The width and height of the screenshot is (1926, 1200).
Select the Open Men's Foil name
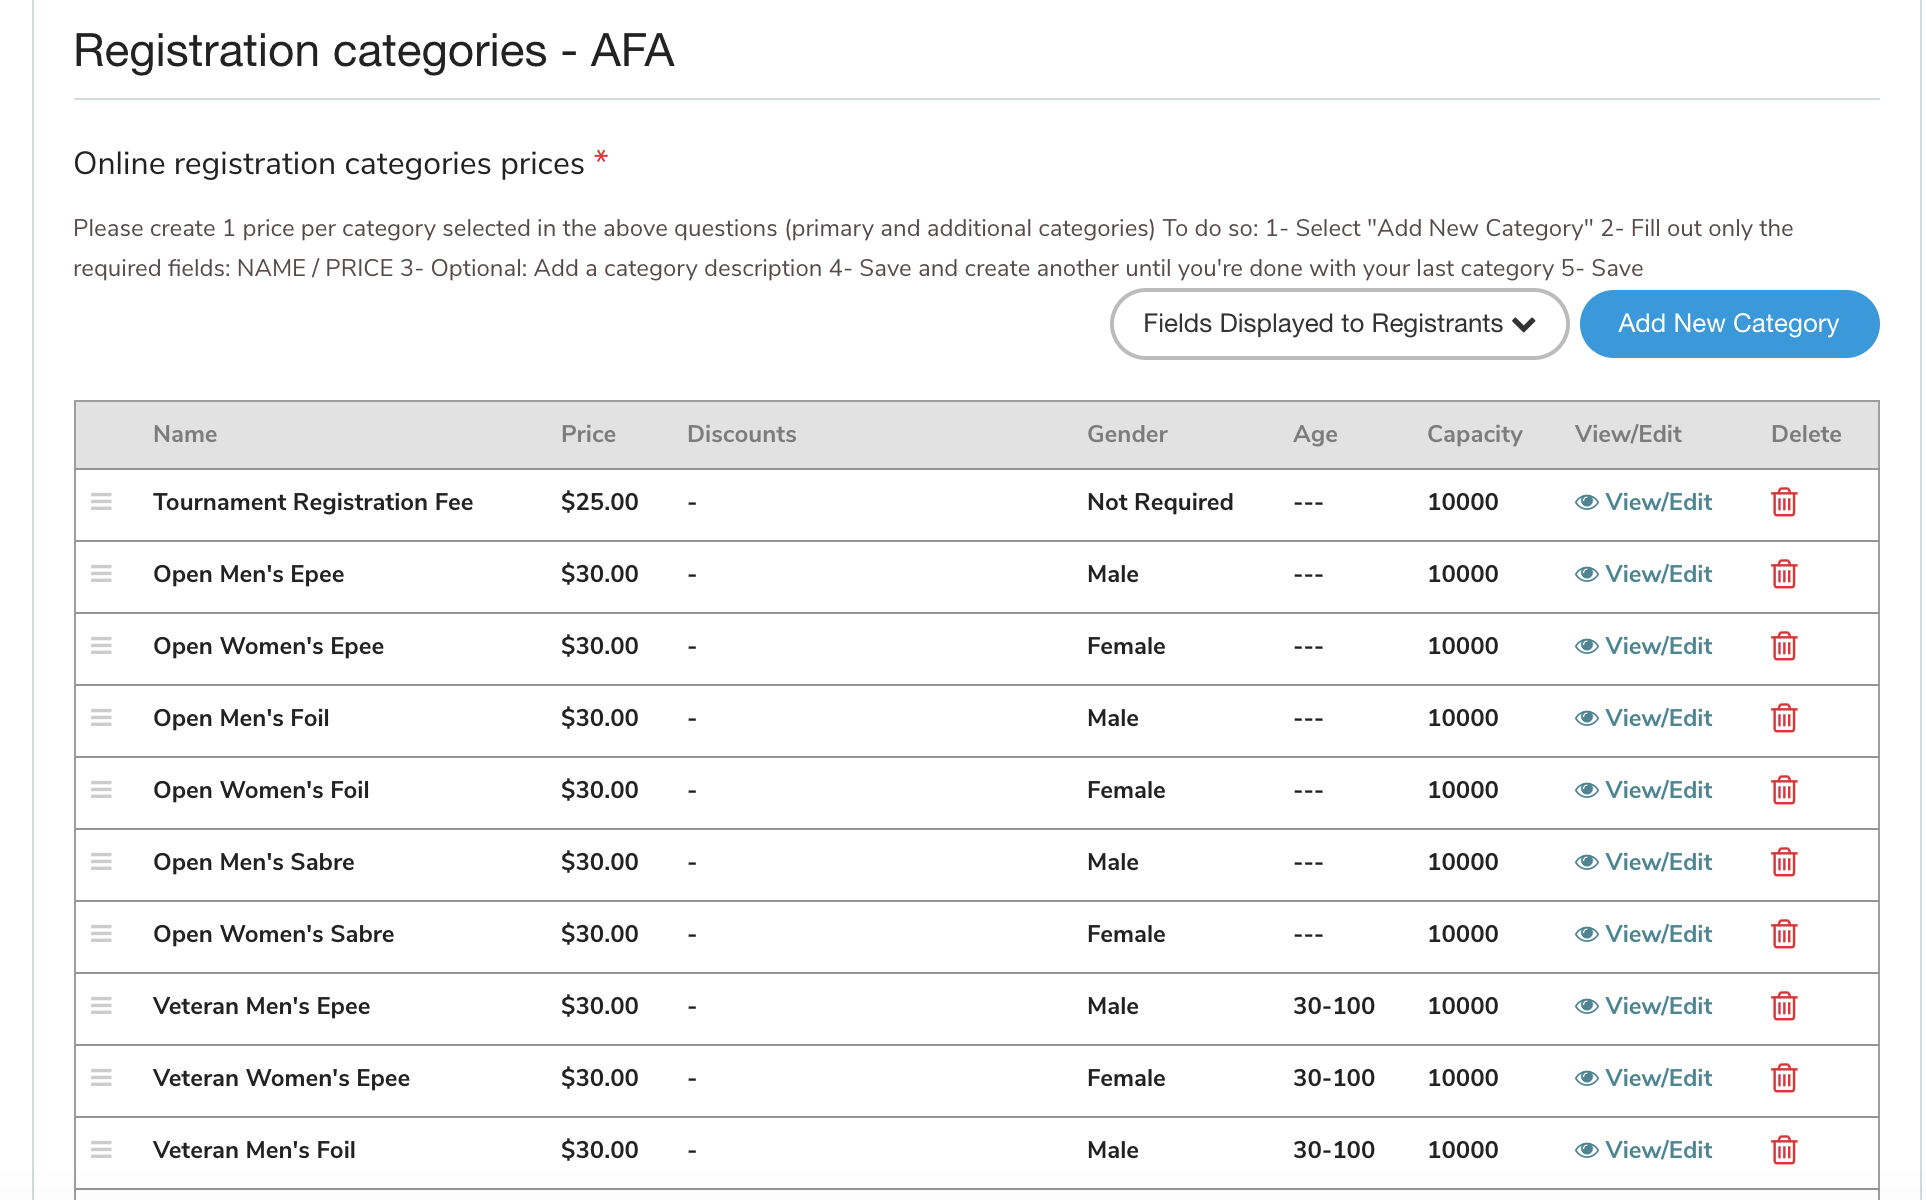(x=241, y=718)
